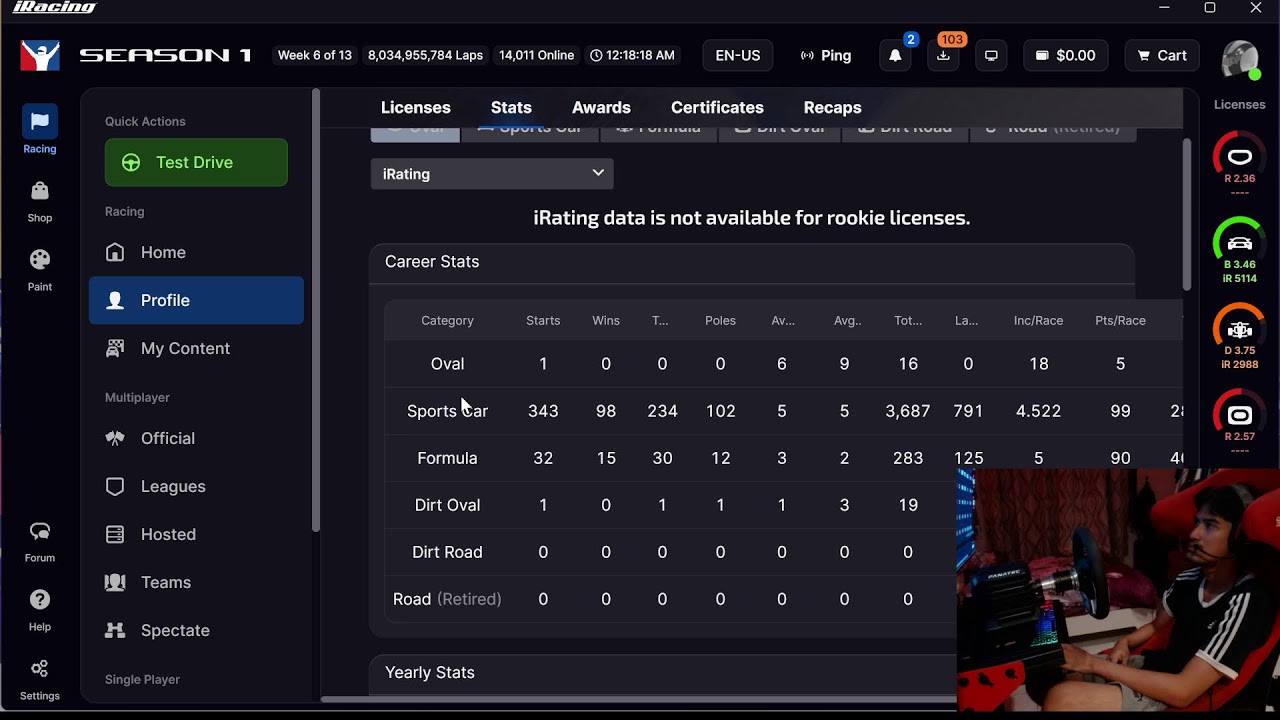Open Profile in sidebar
The height and width of the screenshot is (720, 1280).
(x=196, y=300)
